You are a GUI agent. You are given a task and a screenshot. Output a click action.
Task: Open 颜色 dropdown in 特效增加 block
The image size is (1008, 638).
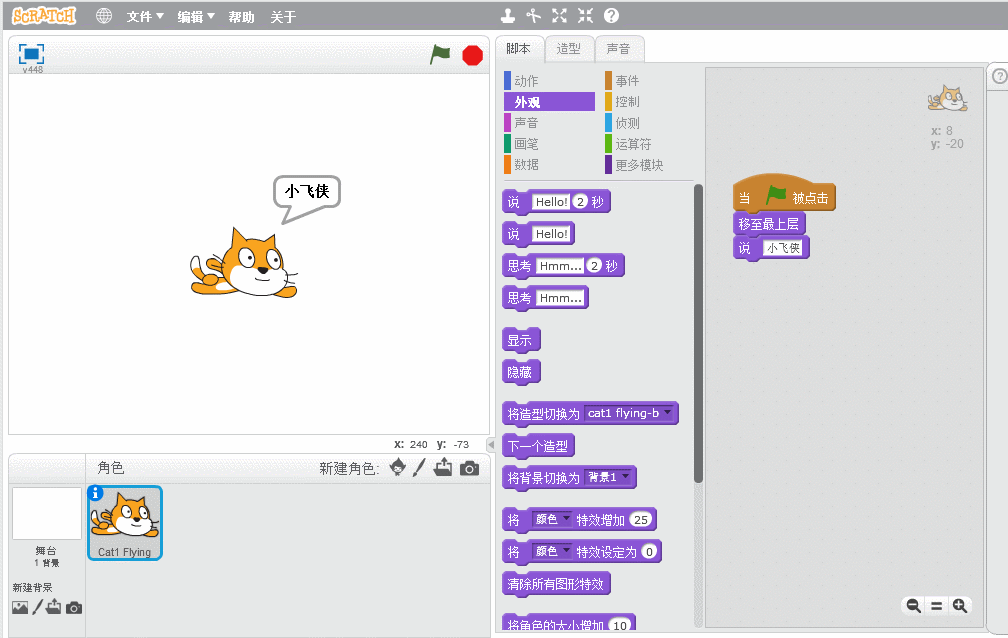(552, 519)
